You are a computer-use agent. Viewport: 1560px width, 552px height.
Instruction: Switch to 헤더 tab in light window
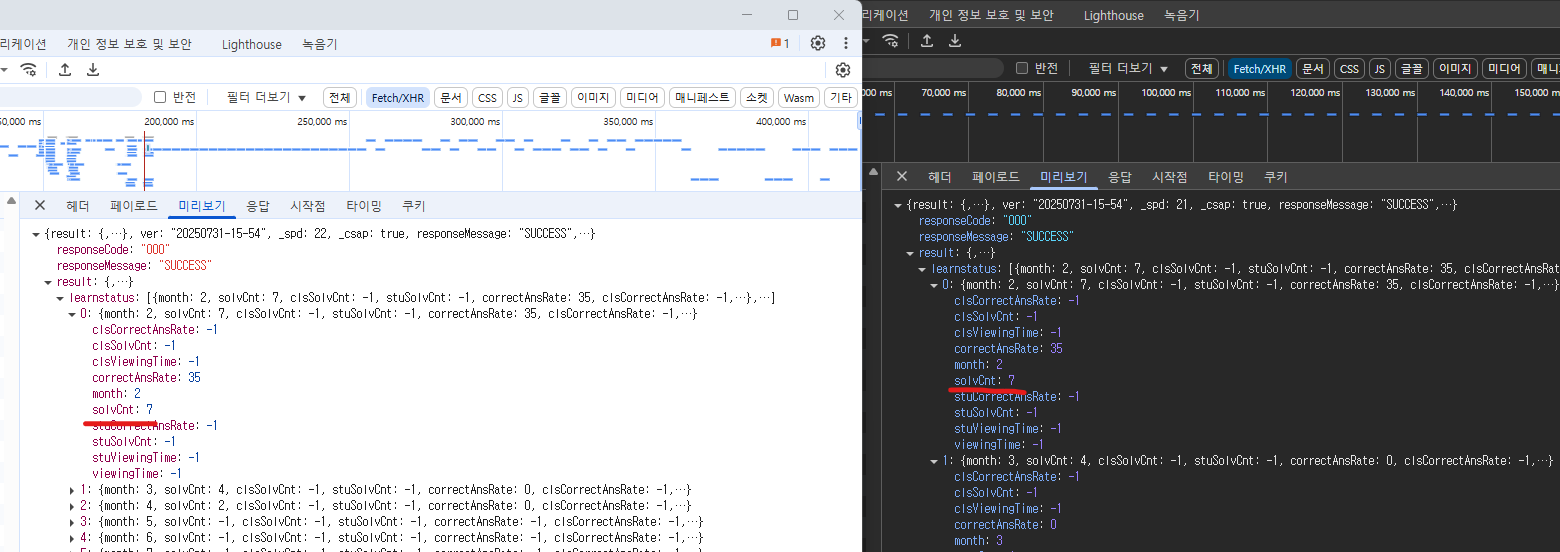(x=78, y=206)
